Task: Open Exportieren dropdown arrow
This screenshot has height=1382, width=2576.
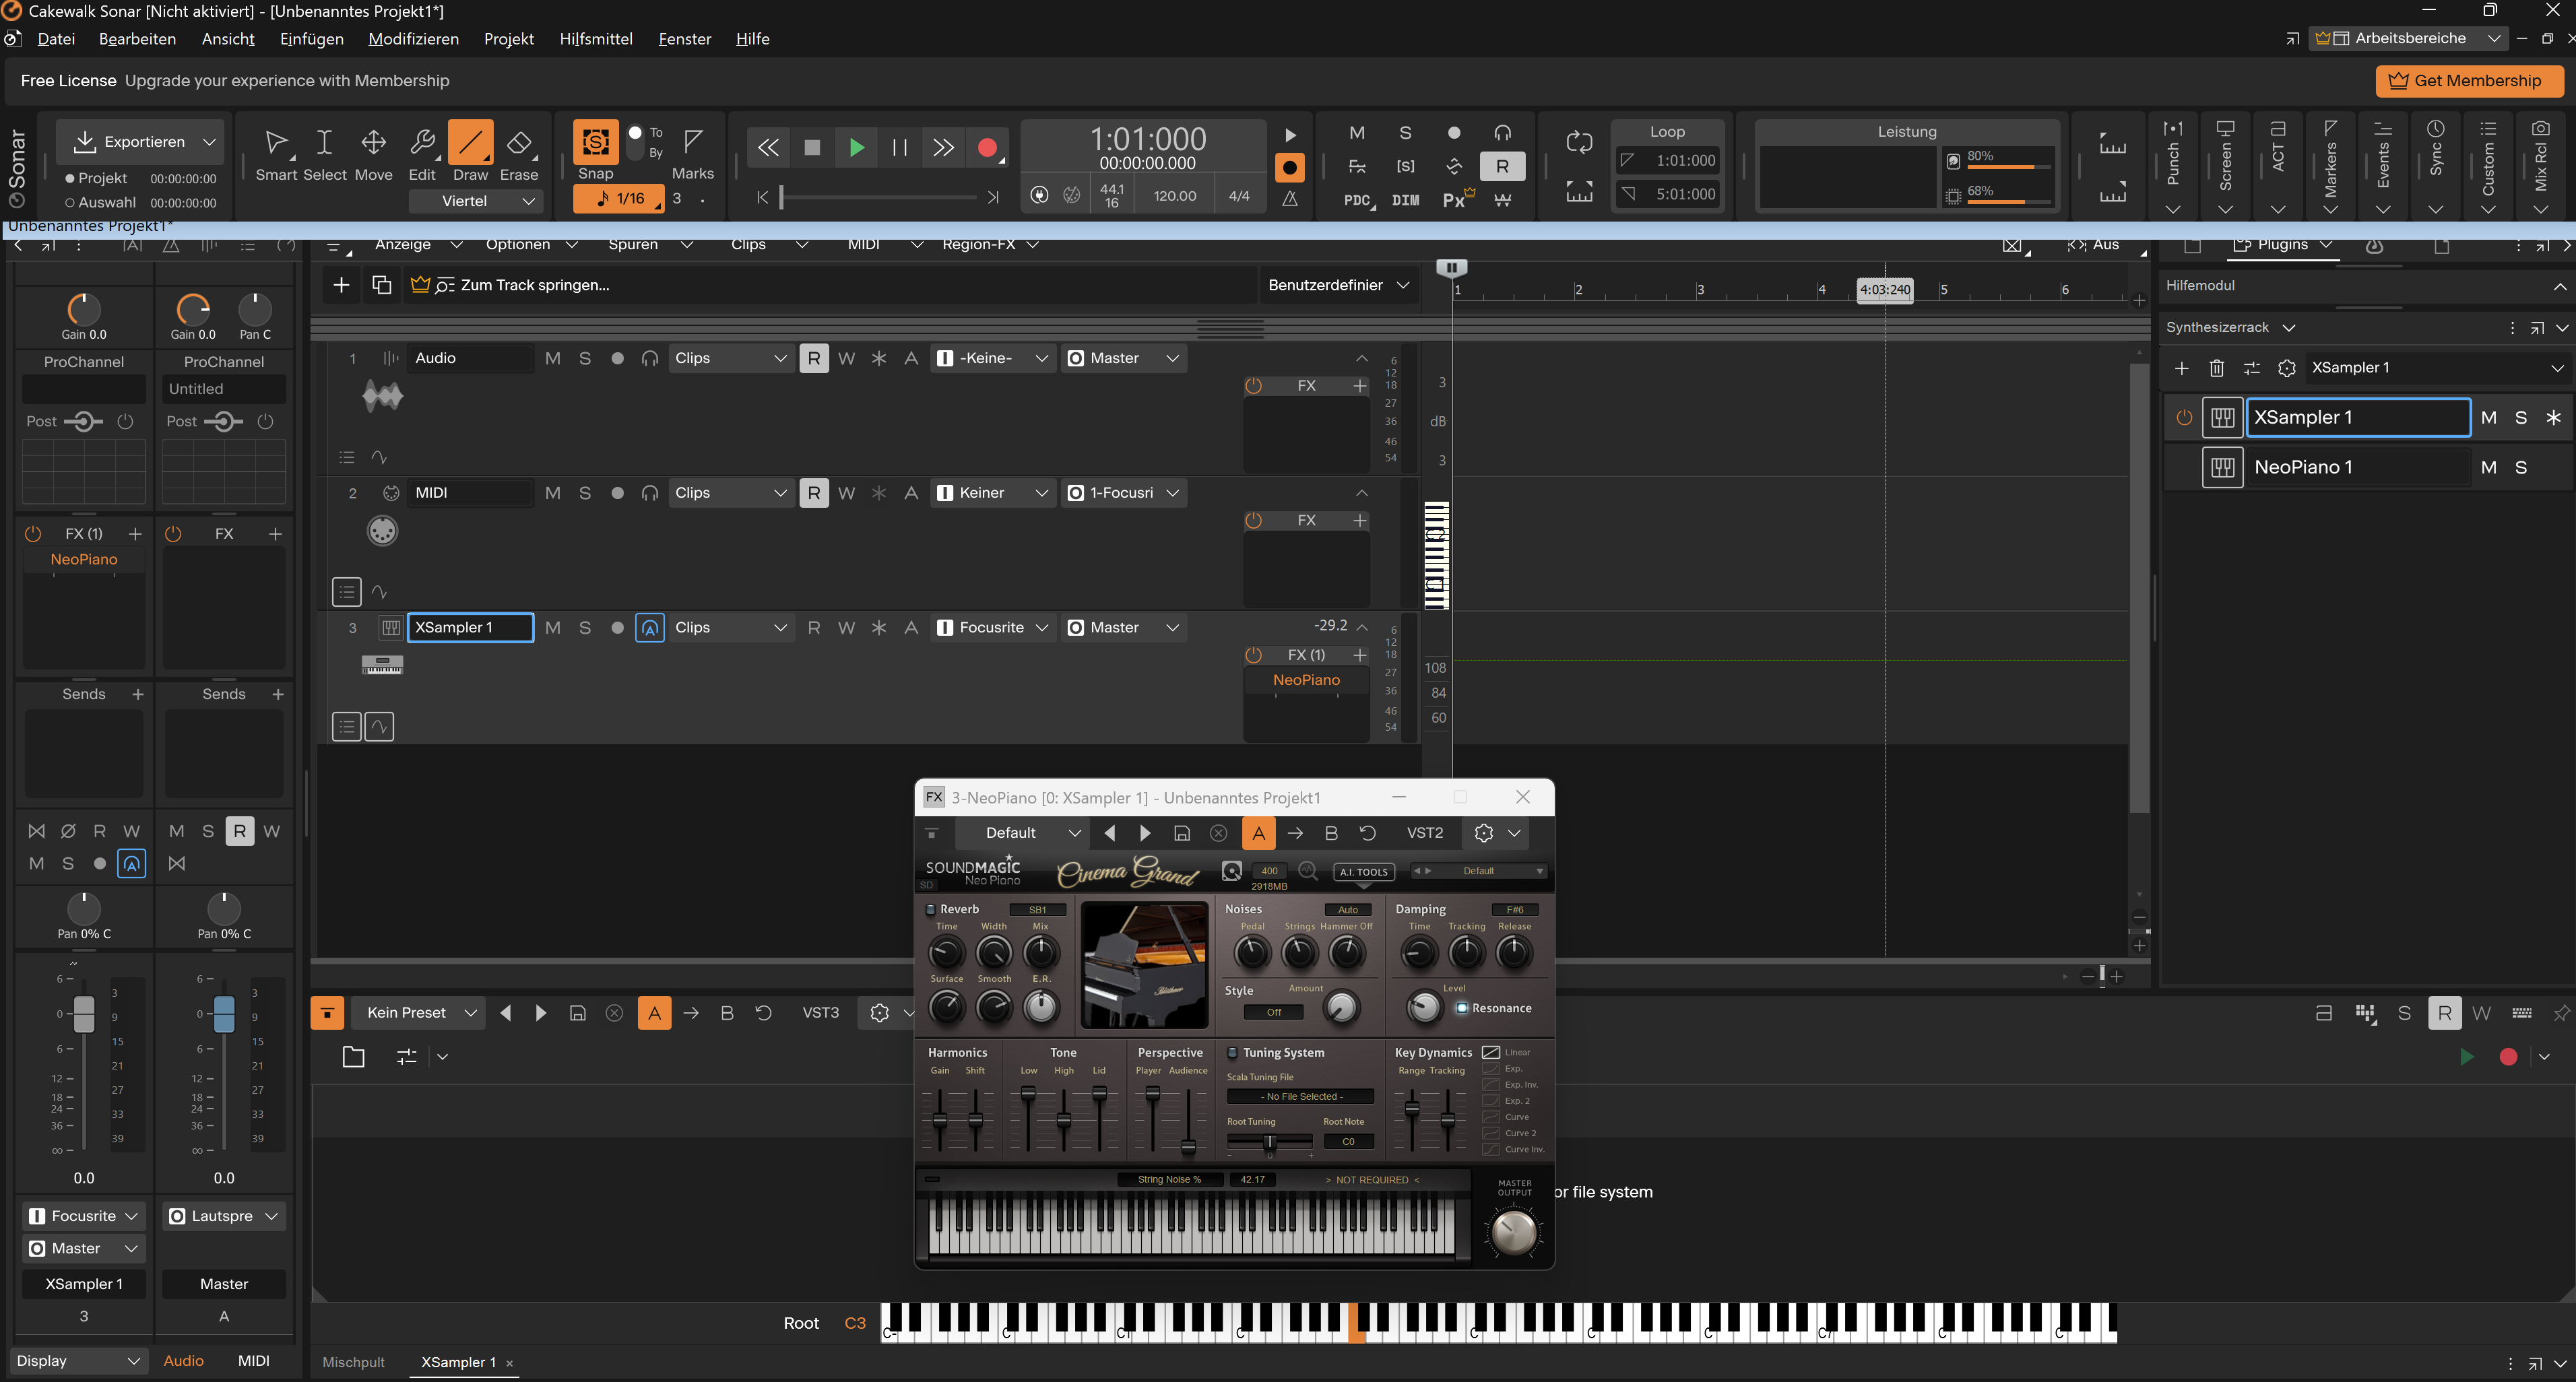Action: pyautogui.click(x=209, y=142)
